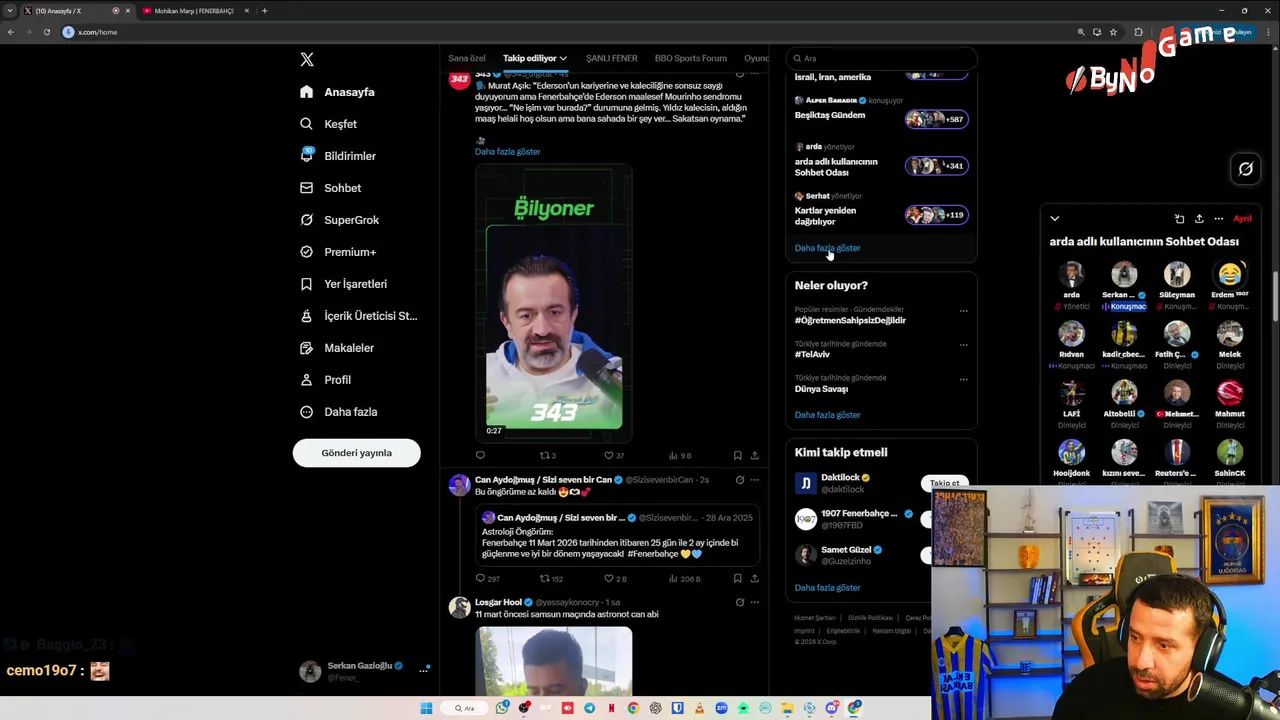Open Yer İşaretleri bookmarks
1280x720 pixels.
343,284
